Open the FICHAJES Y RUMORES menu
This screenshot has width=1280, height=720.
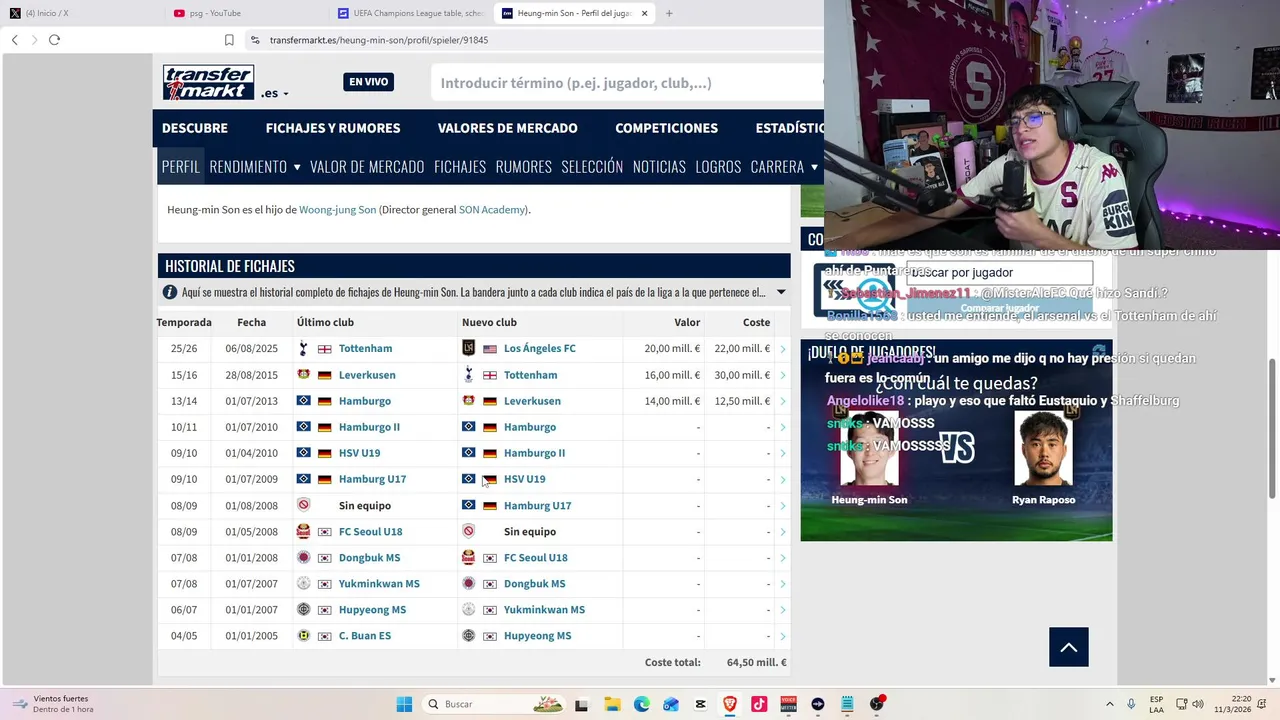pos(333,128)
